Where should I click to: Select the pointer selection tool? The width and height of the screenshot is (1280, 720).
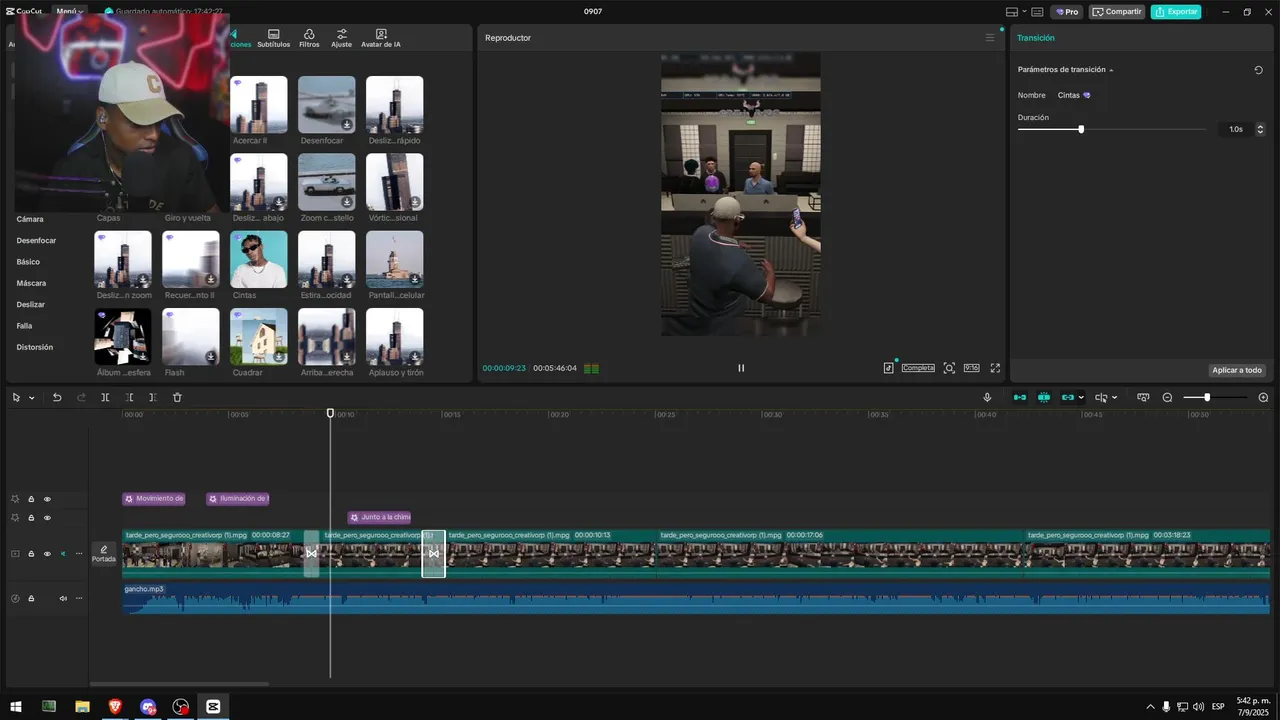pos(16,398)
